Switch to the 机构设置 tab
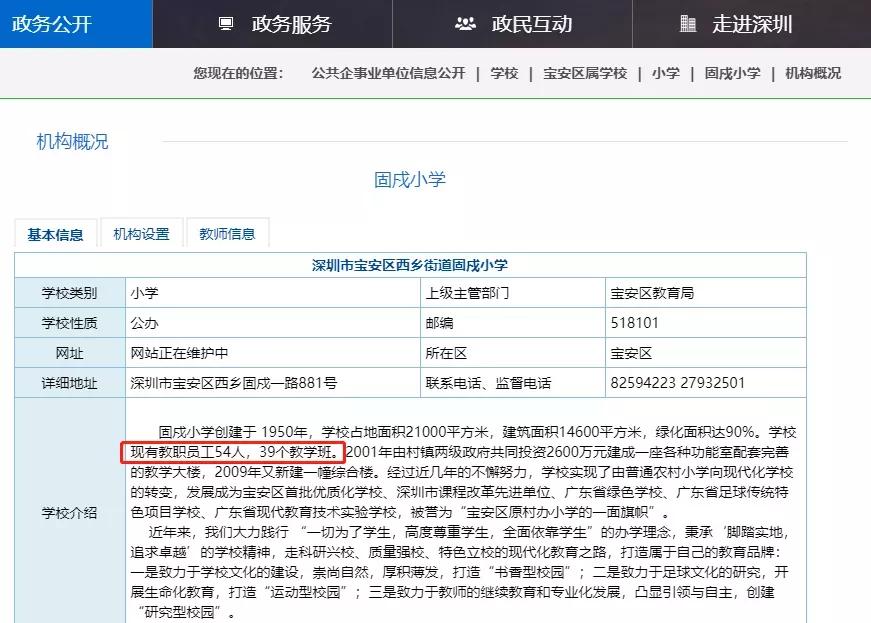The image size is (871, 623). point(142,231)
